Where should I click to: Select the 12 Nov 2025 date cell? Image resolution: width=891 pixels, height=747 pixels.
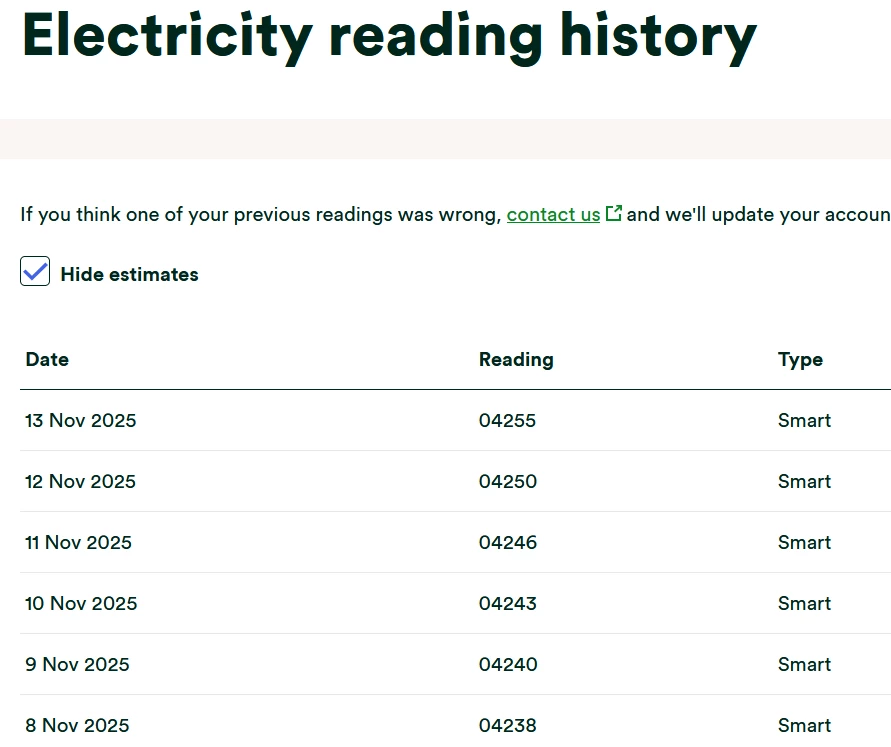[x=80, y=482]
